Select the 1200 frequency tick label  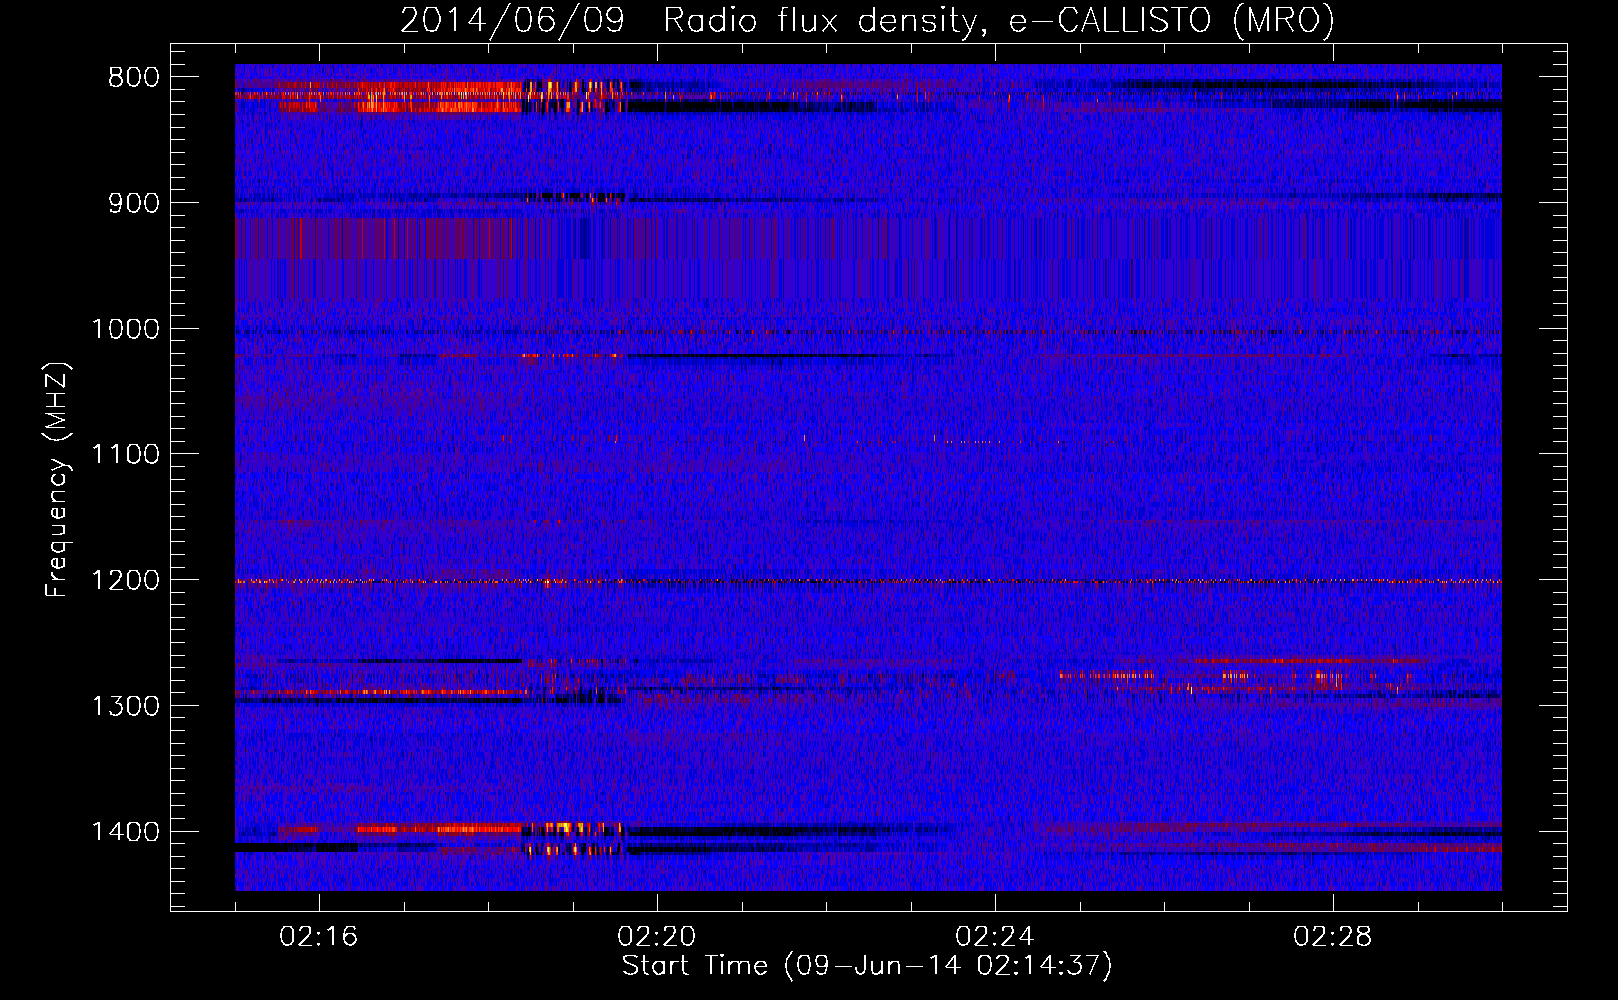pos(125,581)
